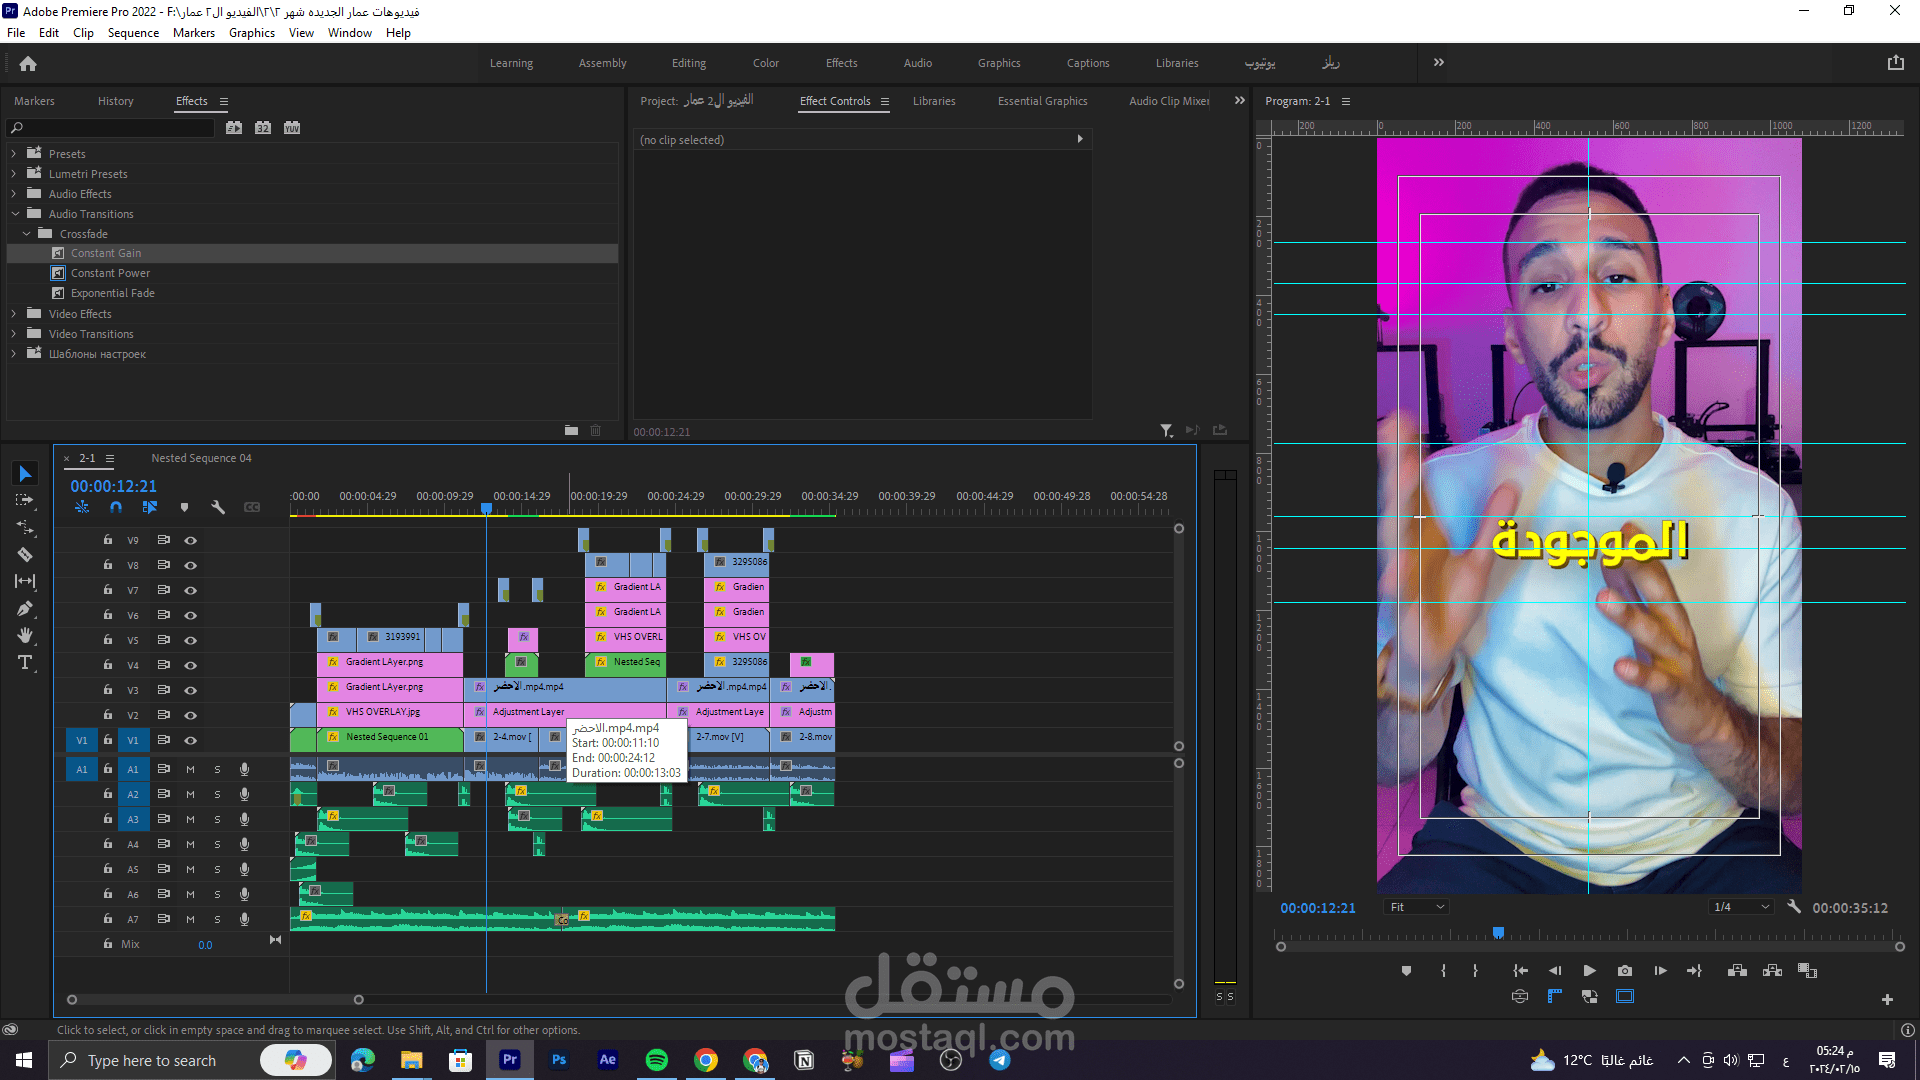Click Home icon in workspace bar
This screenshot has height=1080, width=1920.
pyautogui.click(x=28, y=63)
